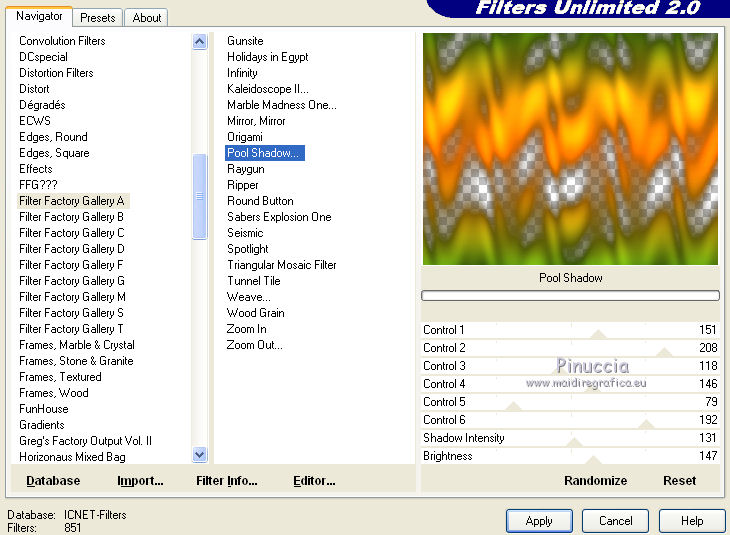This screenshot has width=730, height=535.
Task: Select Gradients category
Action: 42,425
